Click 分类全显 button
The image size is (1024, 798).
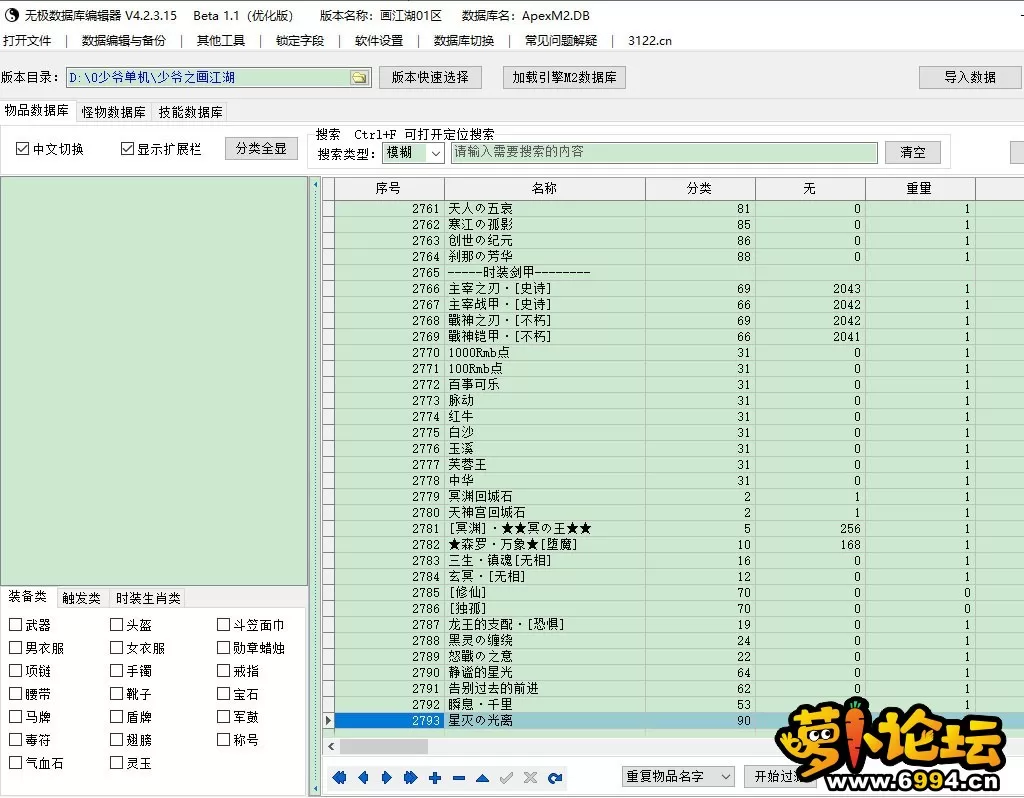[261, 149]
